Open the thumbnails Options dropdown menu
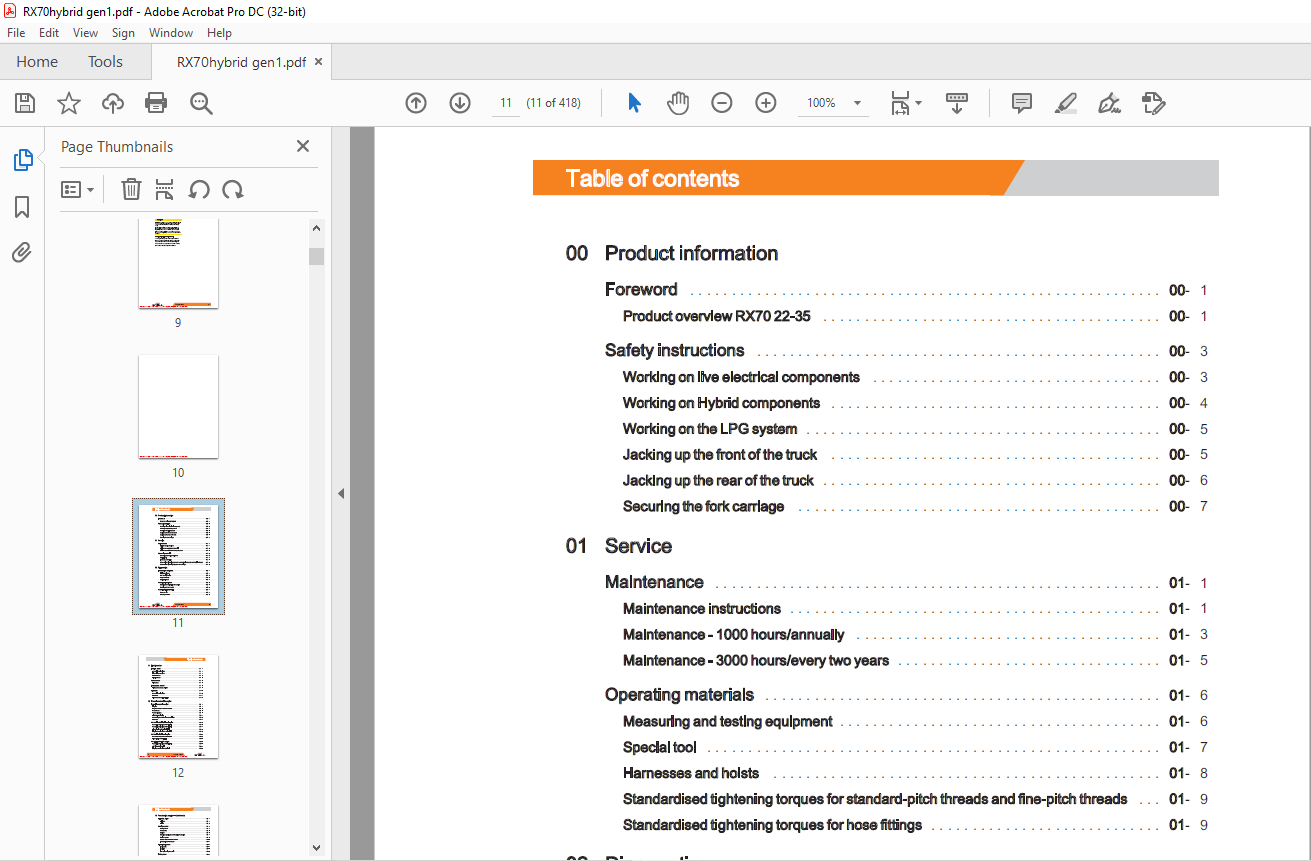1311x861 pixels. pyautogui.click(x=78, y=189)
